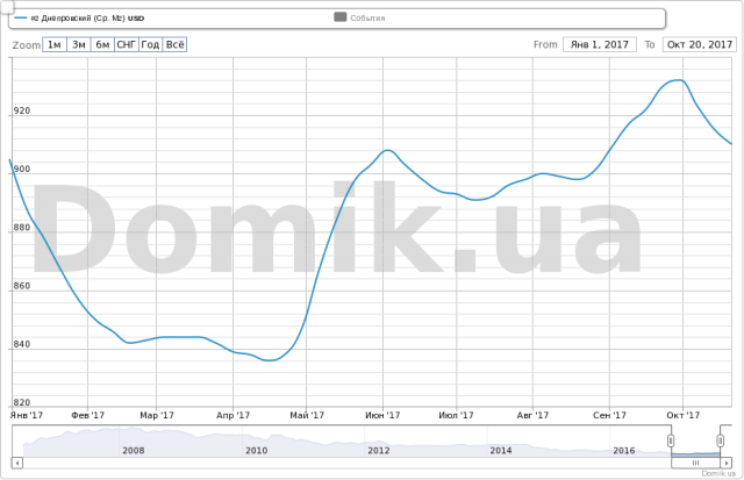Click the 2016 label in navigator timeline
744x480 pixels.
(624, 450)
